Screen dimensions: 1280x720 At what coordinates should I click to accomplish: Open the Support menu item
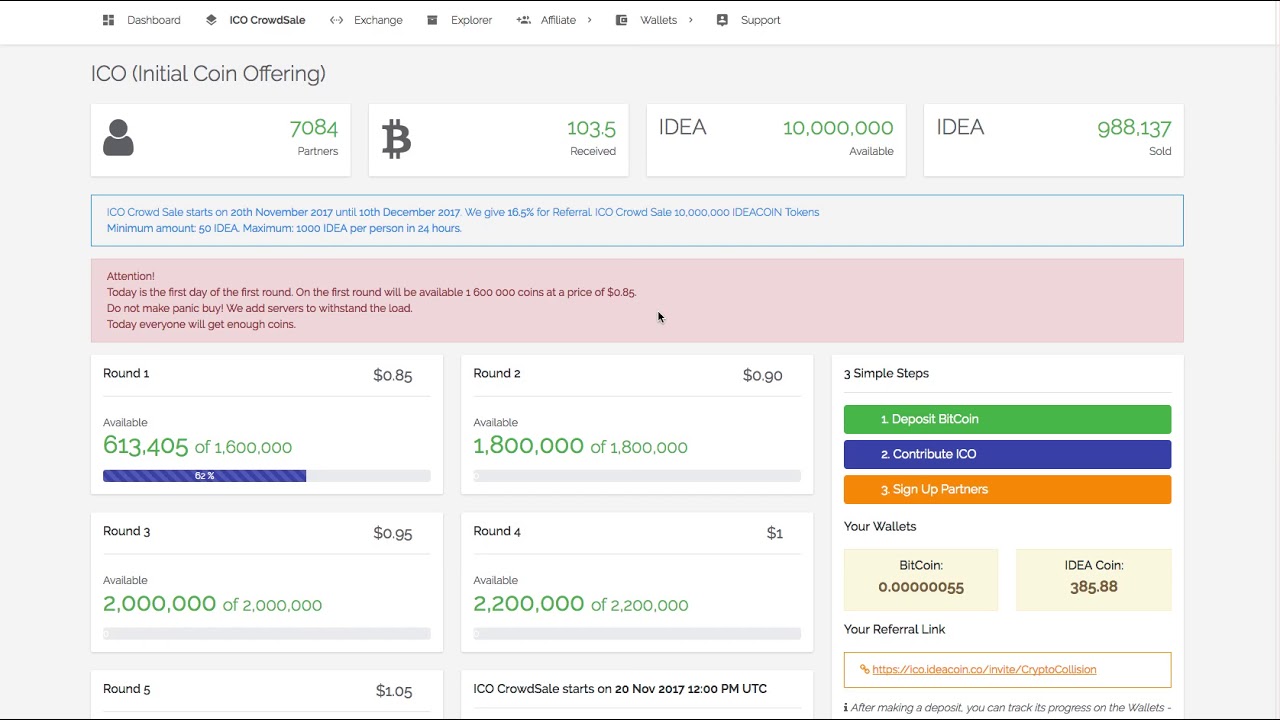pyautogui.click(x=760, y=20)
